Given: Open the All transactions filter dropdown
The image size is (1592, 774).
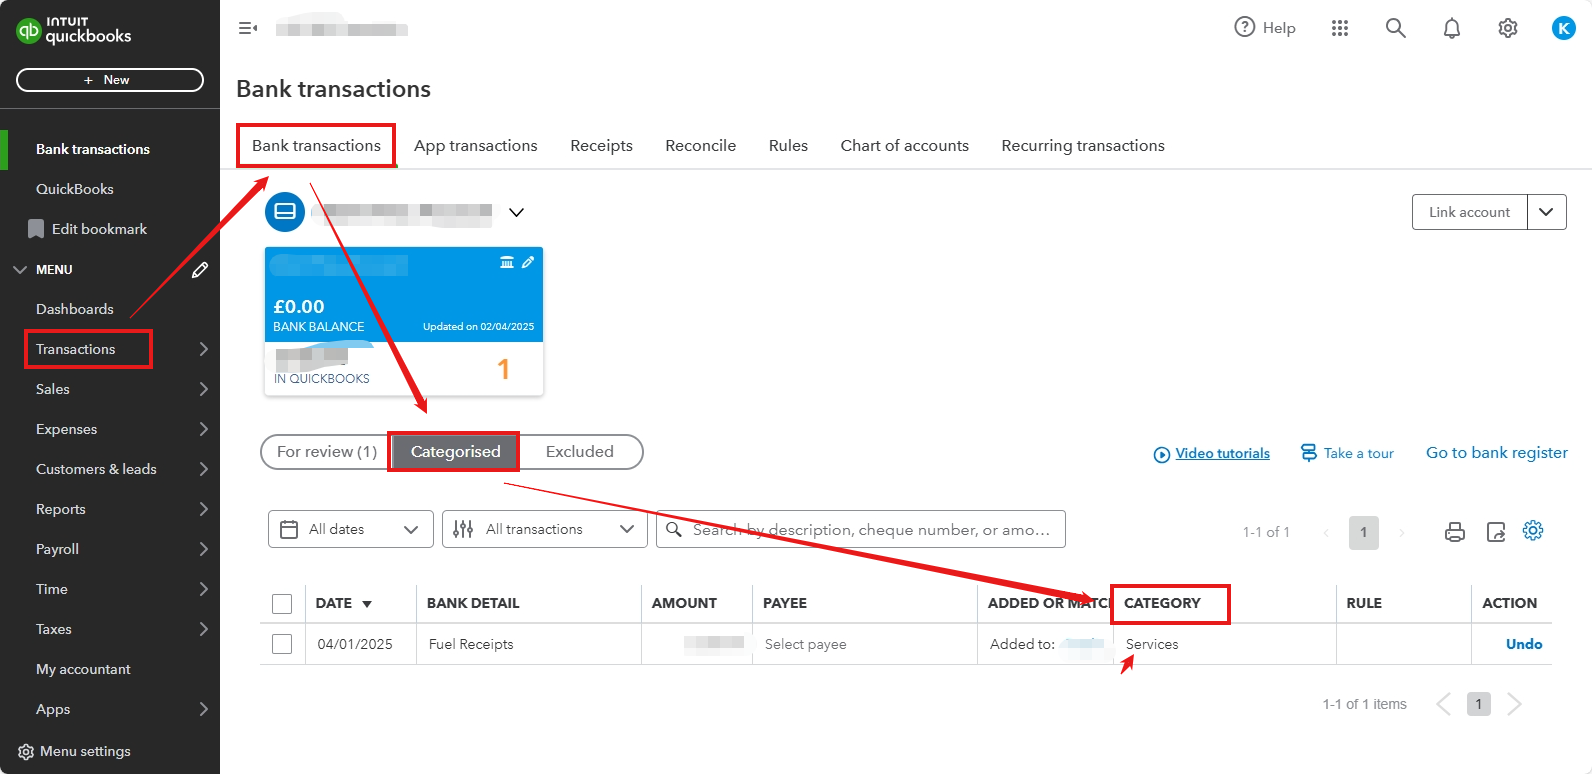Looking at the screenshot, I should point(545,529).
